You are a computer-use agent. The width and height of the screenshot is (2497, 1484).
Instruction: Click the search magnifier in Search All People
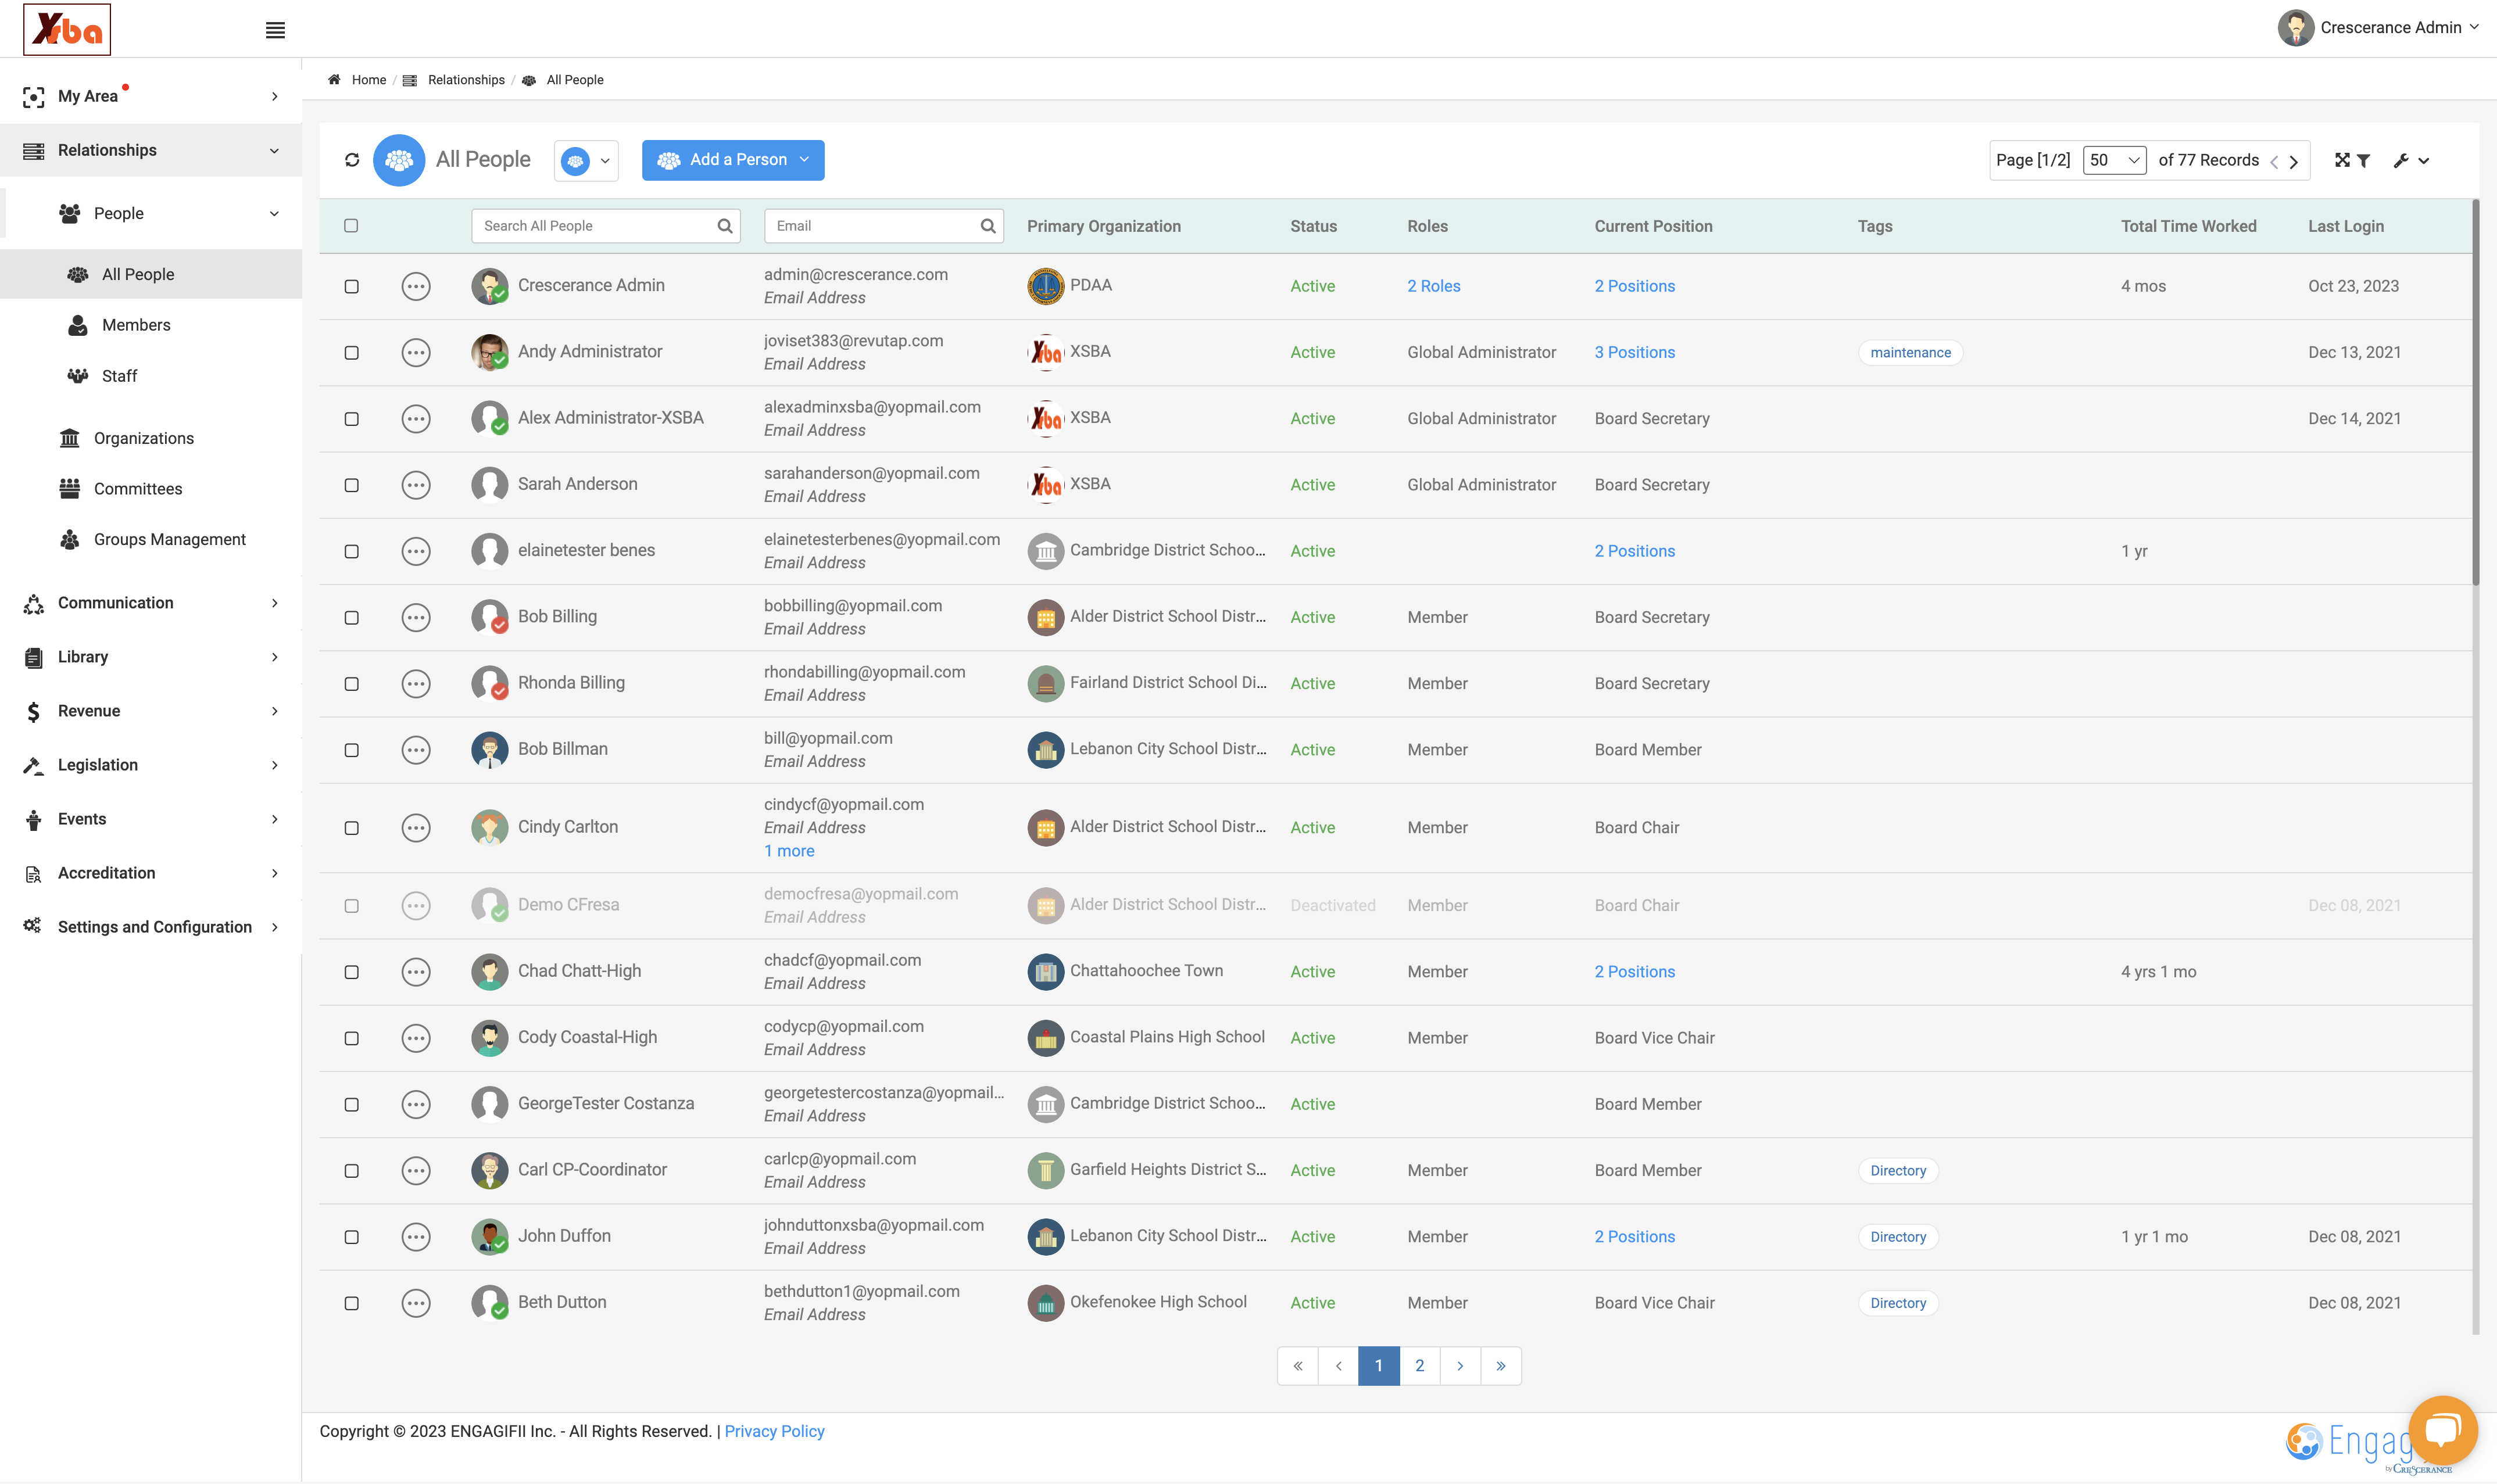[x=725, y=226]
